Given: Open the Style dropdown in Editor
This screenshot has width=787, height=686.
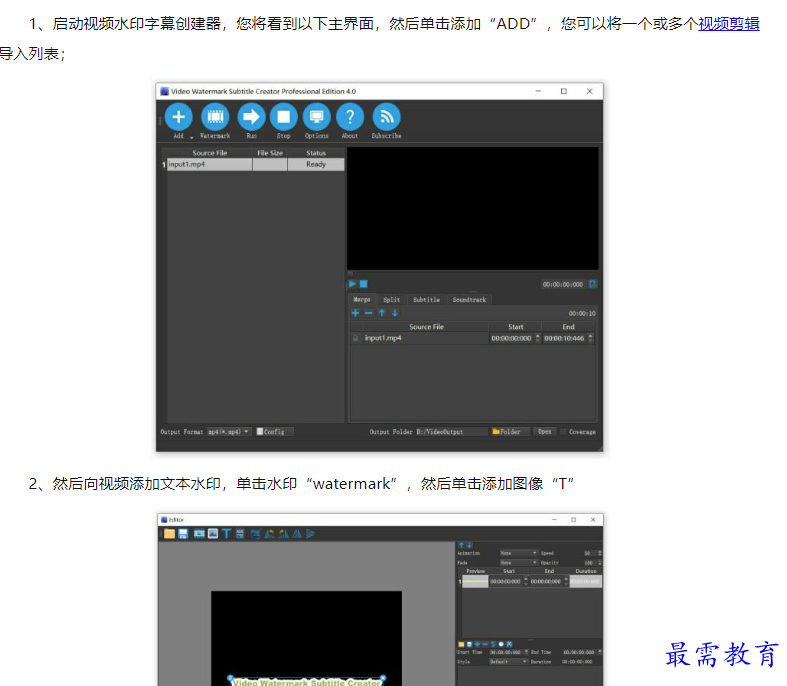Looking at the screenshot, I should (508, 662).
